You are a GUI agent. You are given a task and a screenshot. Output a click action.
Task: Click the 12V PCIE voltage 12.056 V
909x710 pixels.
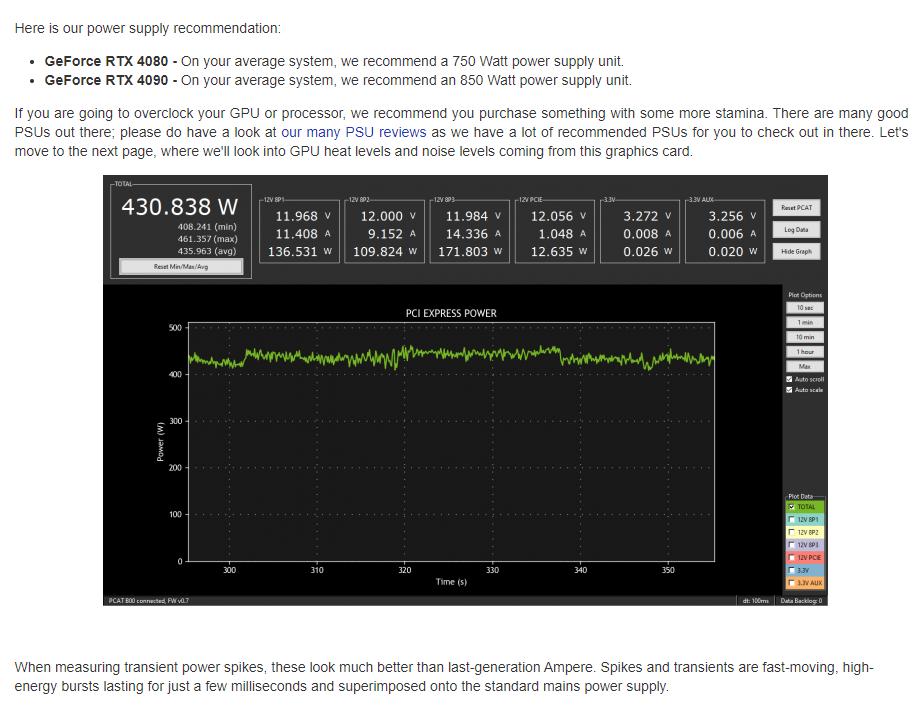(558, 216)
